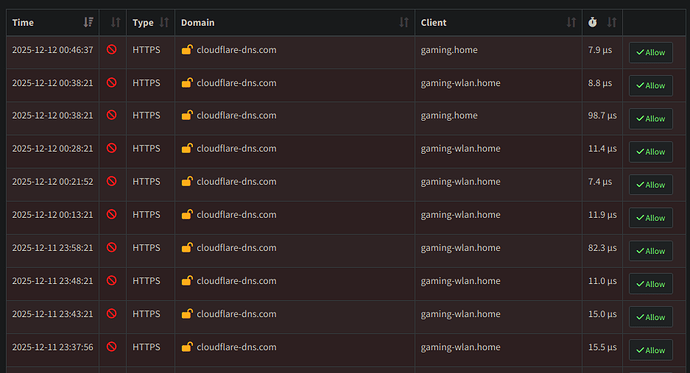Image resolution: width=690 pixels, height=373 pixels.
Task: Click the Time column header label
Action: coord(23,22)
